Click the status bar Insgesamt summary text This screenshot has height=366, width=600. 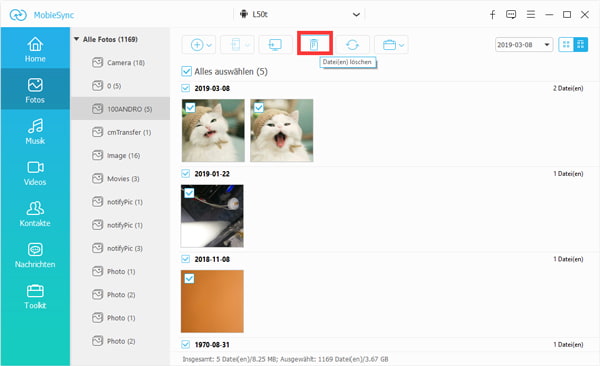(285, 359)
